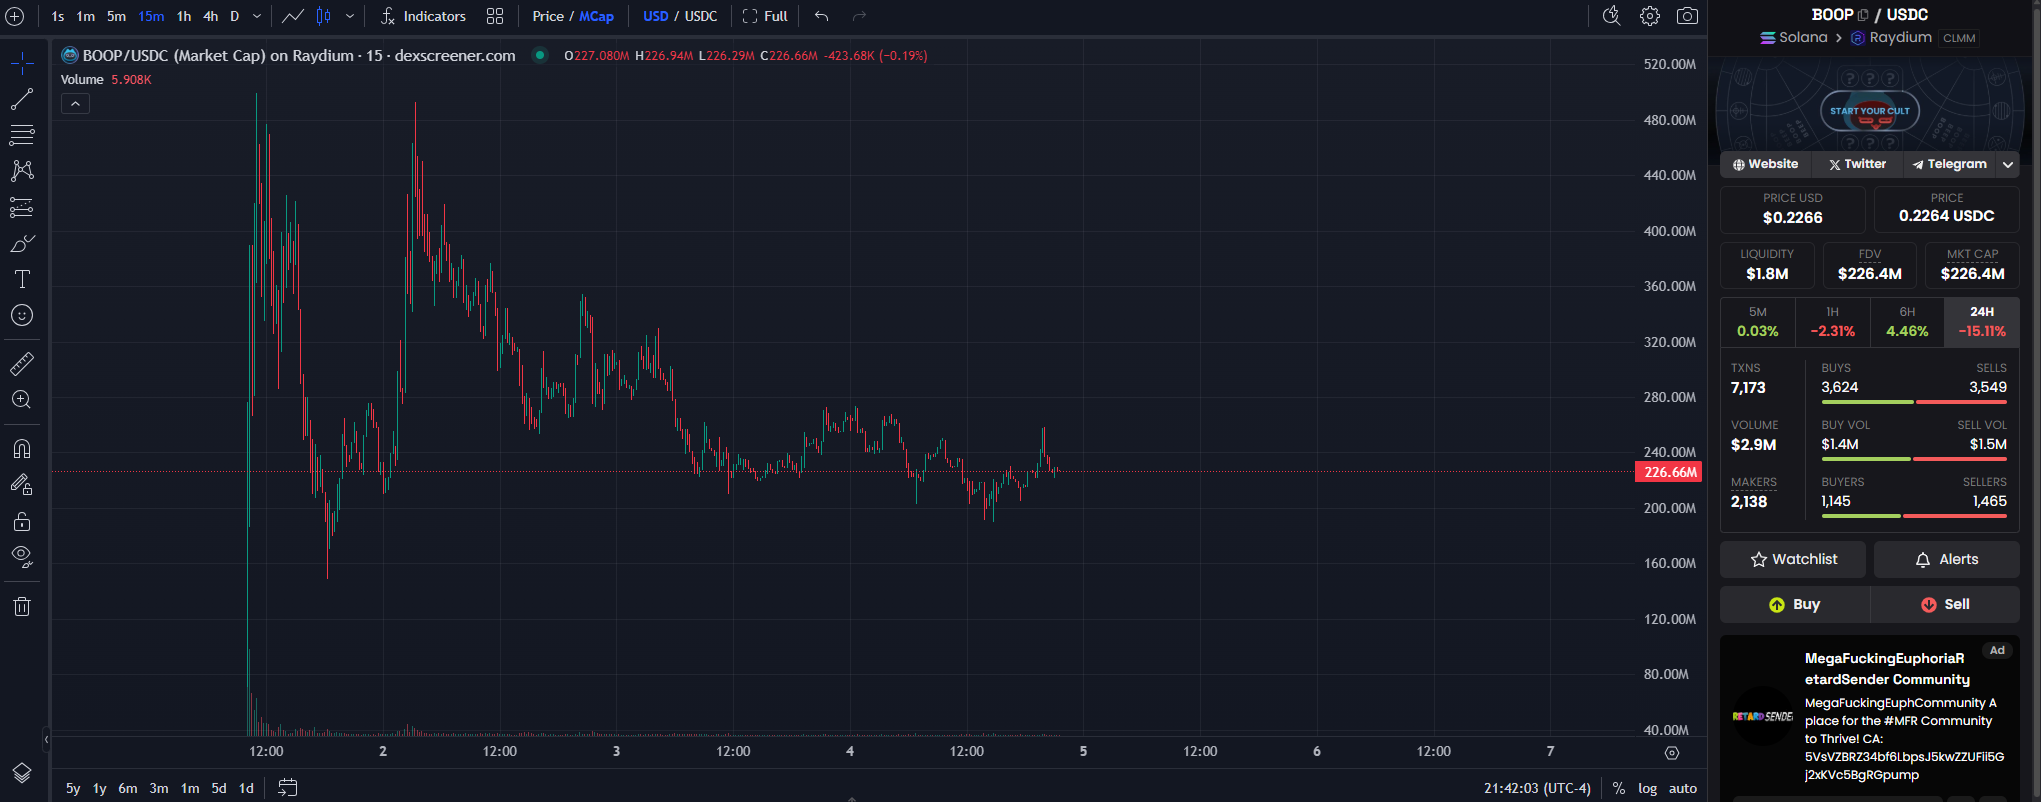Select the trend line drawing tool
Screen dimensions: 2041x802
[22, 99]
